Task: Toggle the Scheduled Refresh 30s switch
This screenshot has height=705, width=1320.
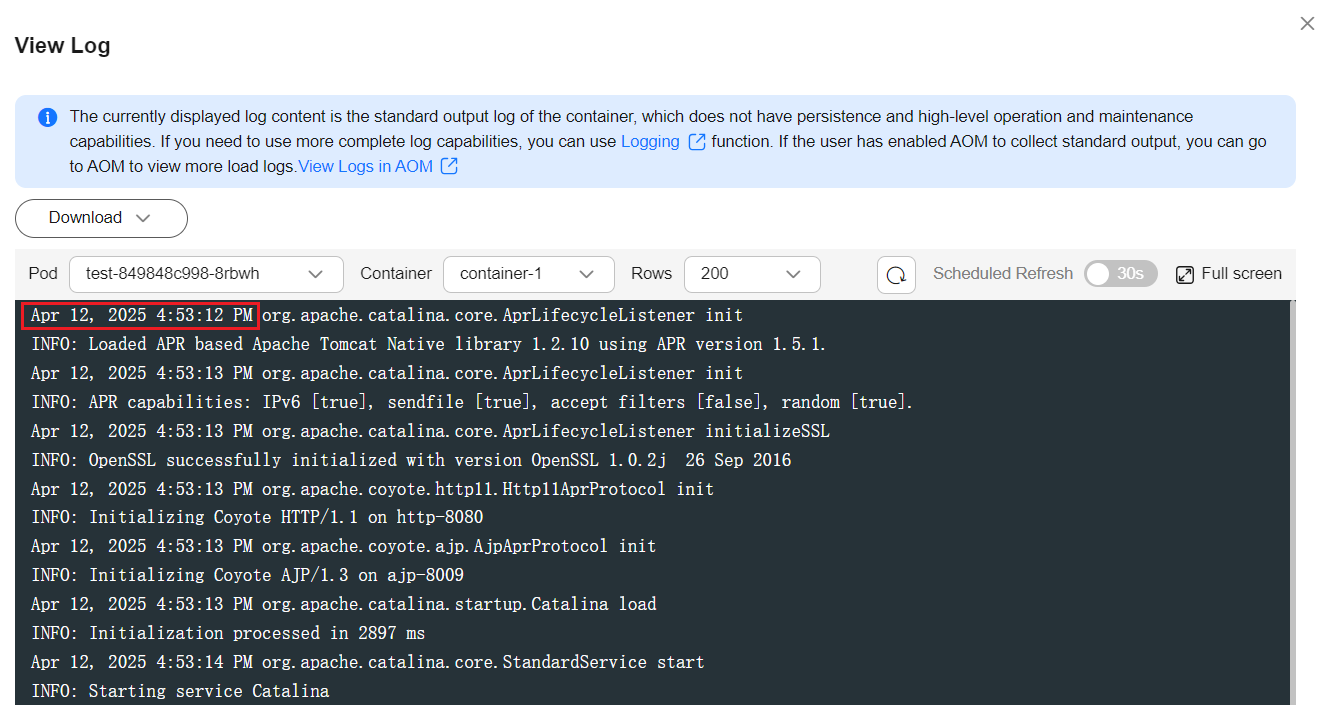Action: [x=1121, y=274]
